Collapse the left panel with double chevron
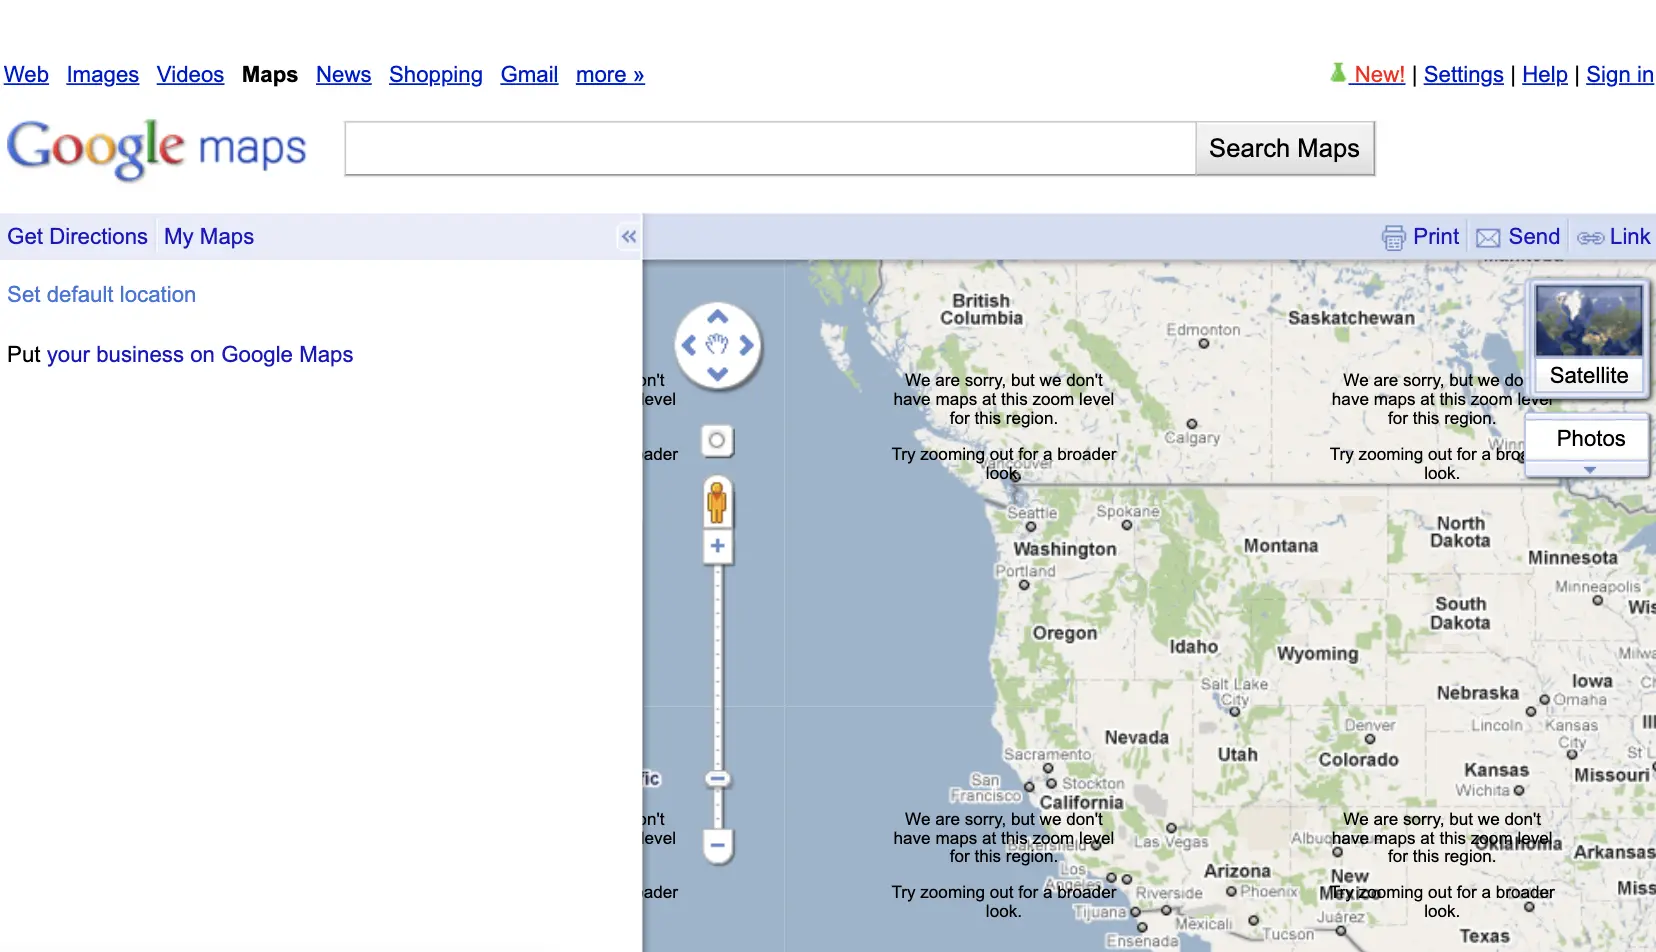The height and width of the screenshot is (952, 1656). pos(628,237)
